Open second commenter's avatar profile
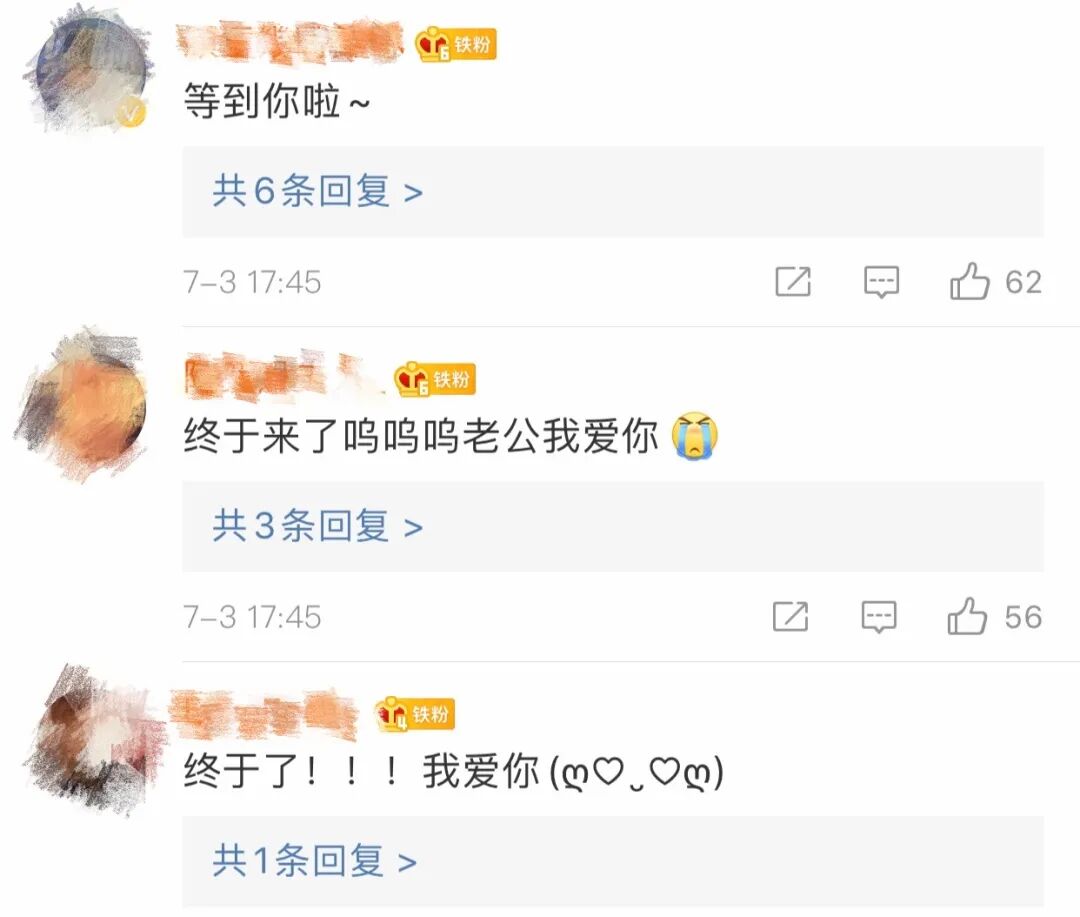The width and height of the screenshot is (1080, 917). click(x=83, y=405)
